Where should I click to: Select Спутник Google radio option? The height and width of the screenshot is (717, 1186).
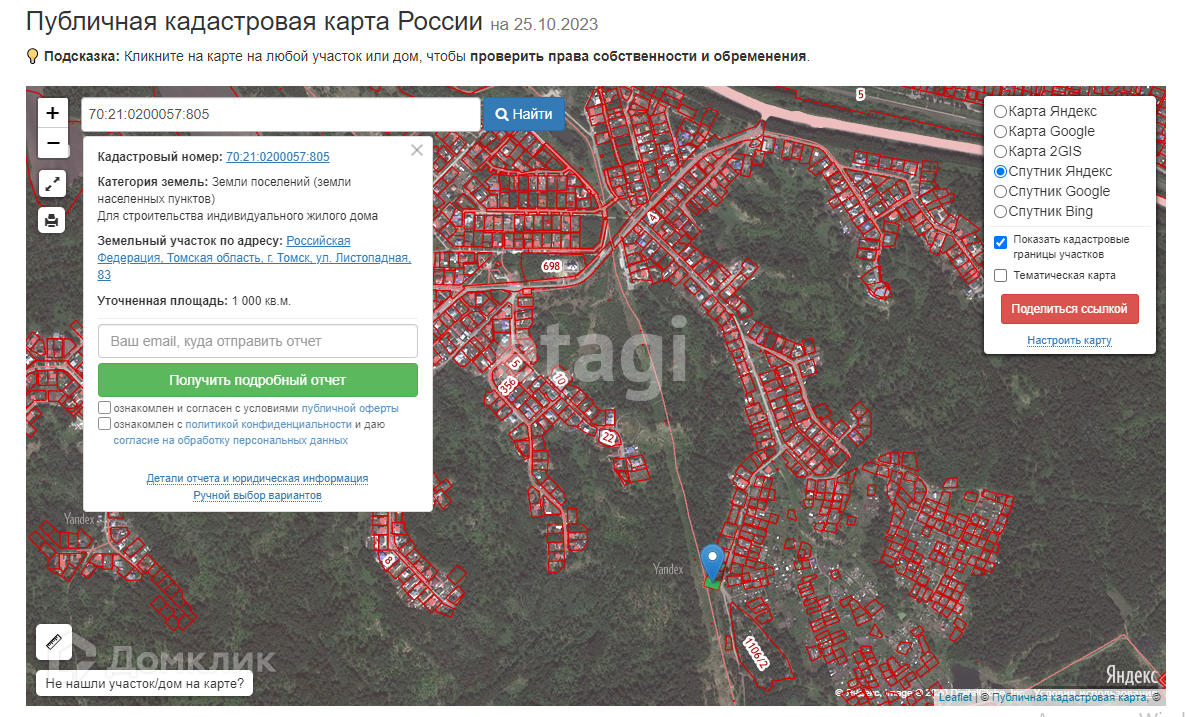(x=1000, y=191)
